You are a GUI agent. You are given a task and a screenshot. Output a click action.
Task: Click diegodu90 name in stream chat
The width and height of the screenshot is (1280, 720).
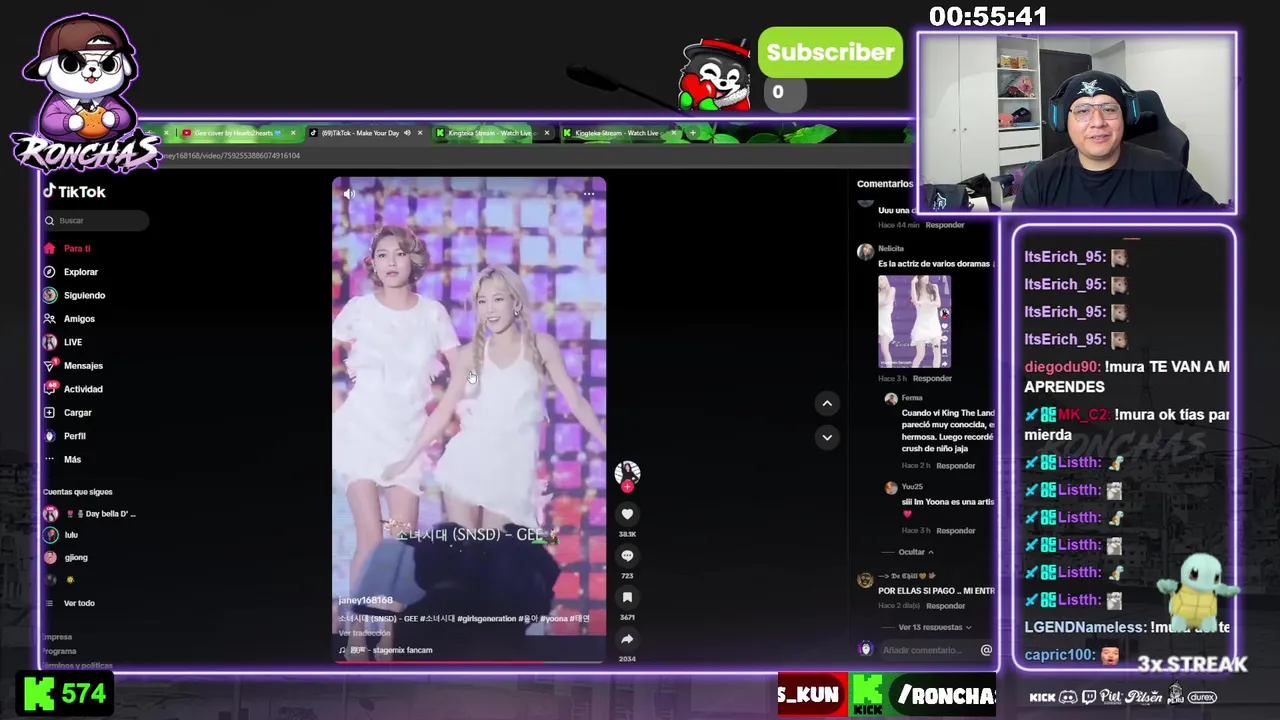coord(1062,367)
